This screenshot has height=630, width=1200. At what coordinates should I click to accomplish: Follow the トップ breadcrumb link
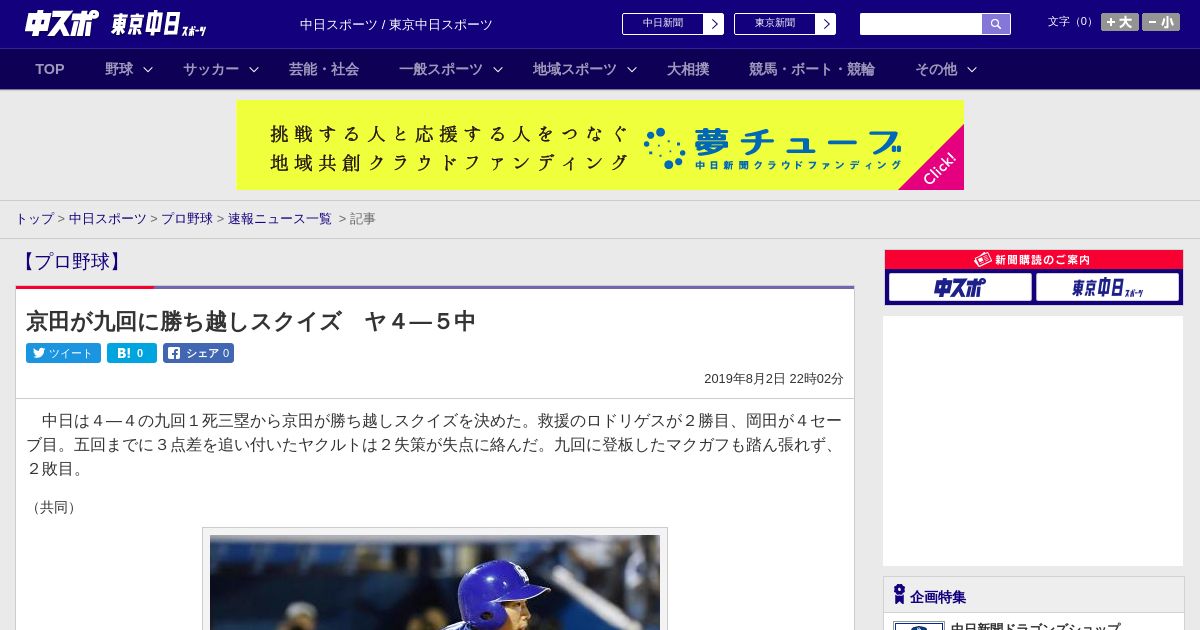click(x=34, y=218)
